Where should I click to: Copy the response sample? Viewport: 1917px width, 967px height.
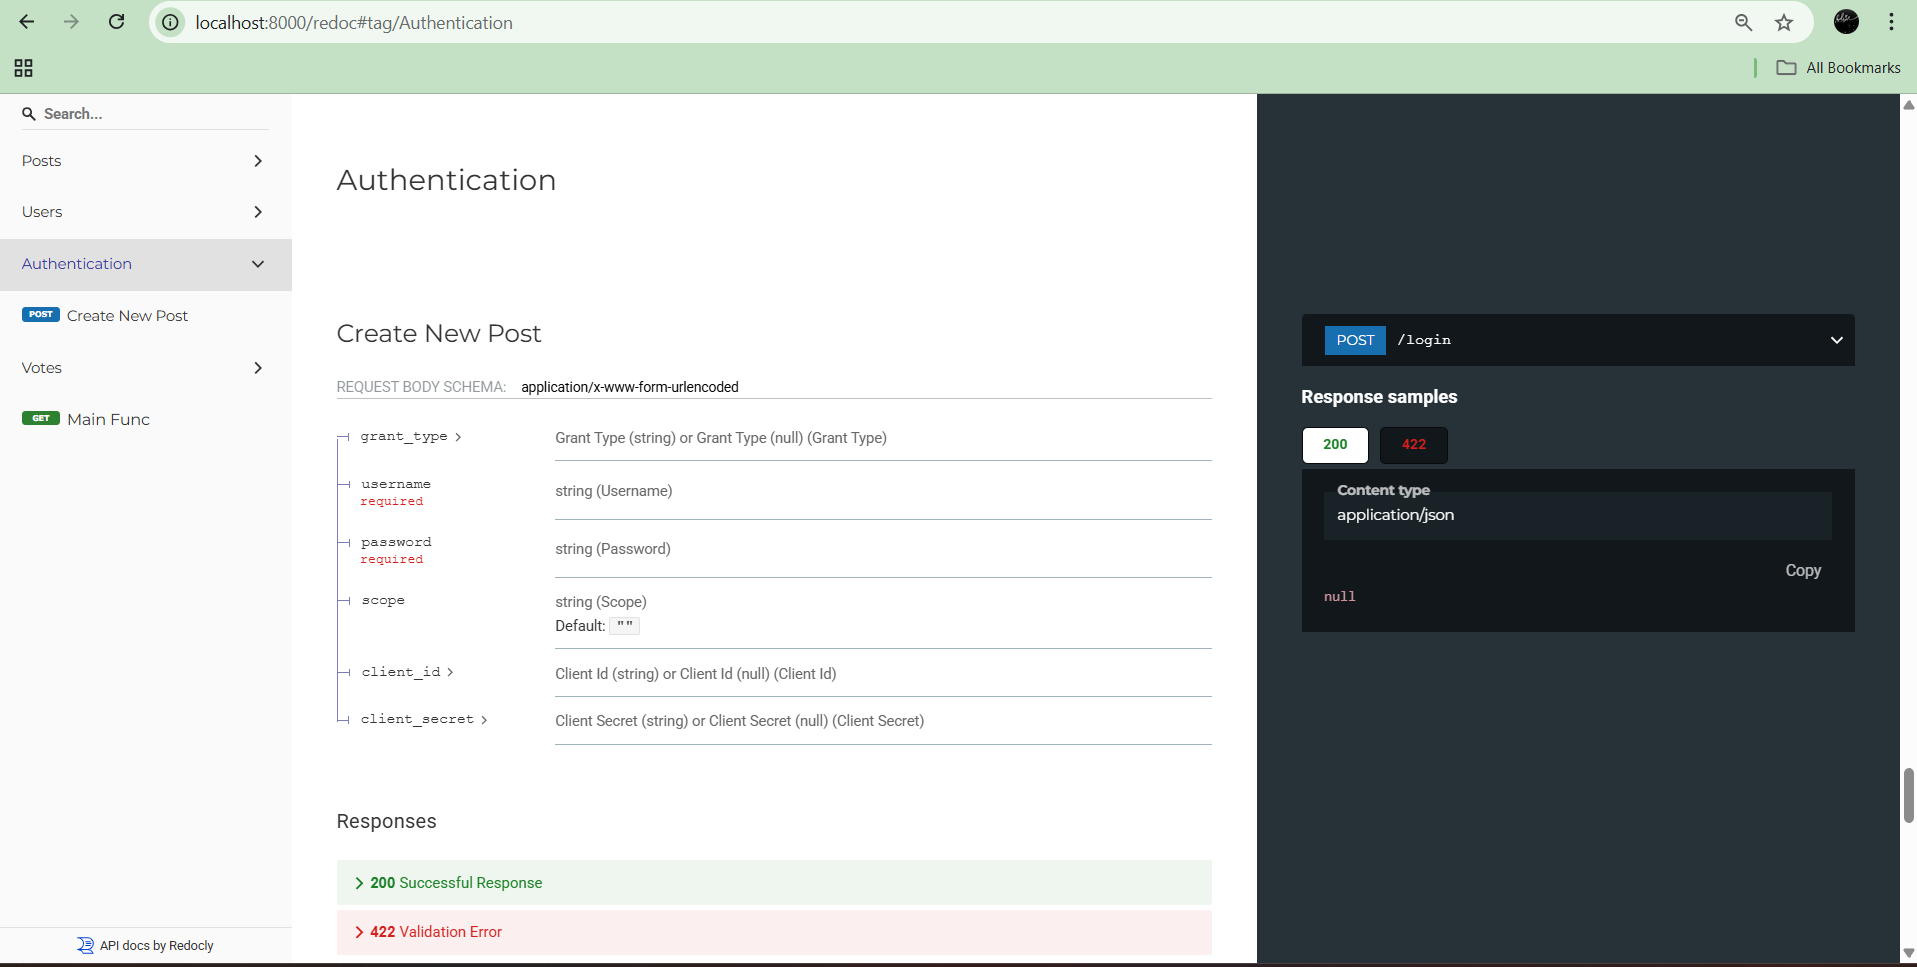click(x=1802, y=570)
